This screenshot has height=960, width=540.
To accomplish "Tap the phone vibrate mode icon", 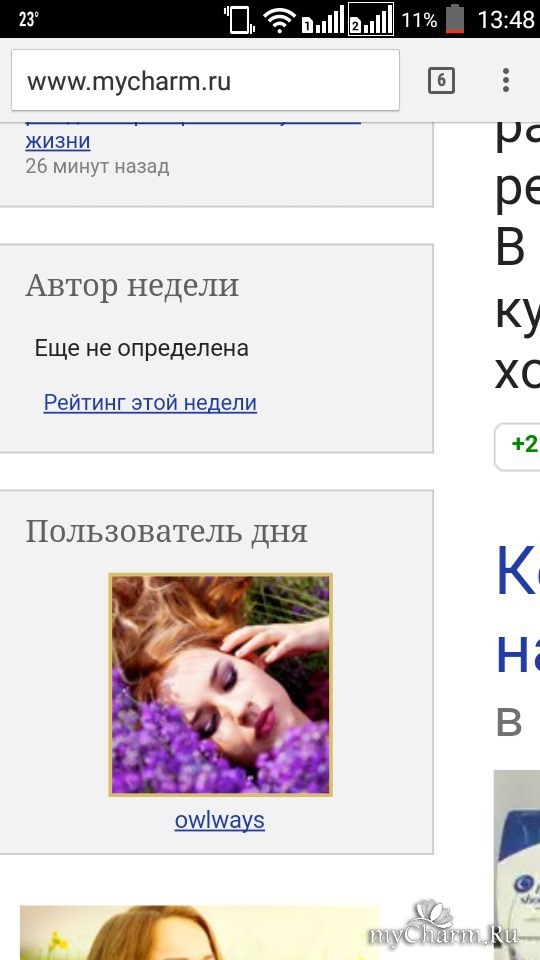I will (239, 19).
